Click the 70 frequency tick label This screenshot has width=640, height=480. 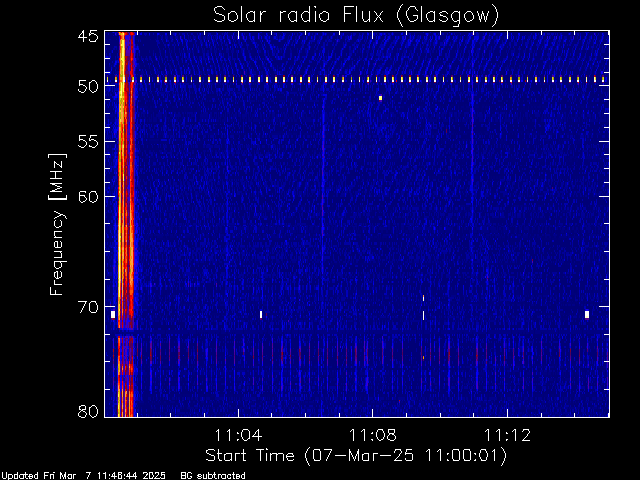point(88,307)
